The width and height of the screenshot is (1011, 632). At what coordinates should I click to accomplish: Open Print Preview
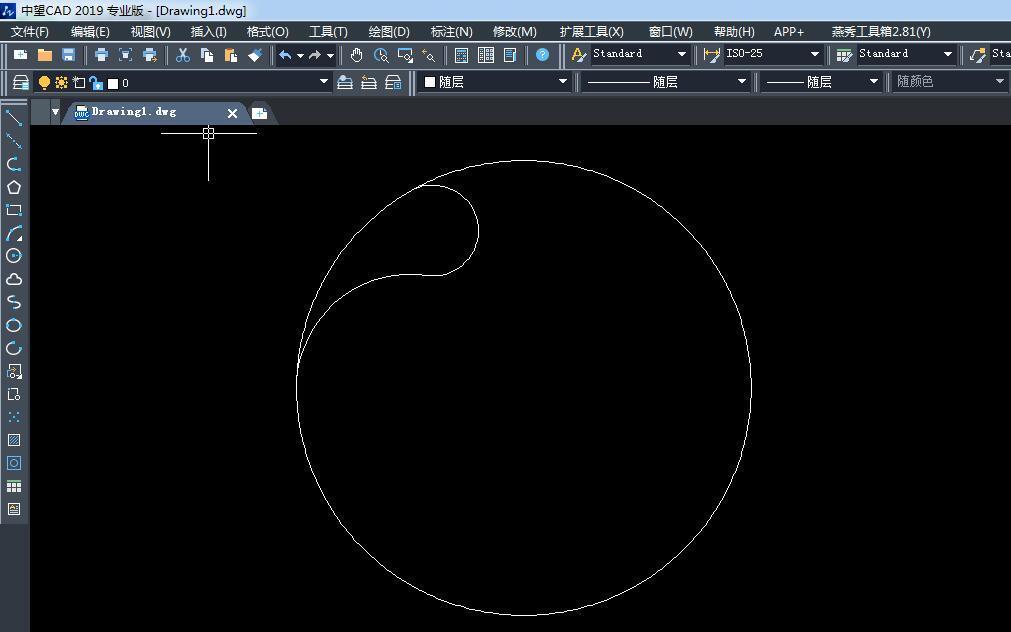(126, 55)
